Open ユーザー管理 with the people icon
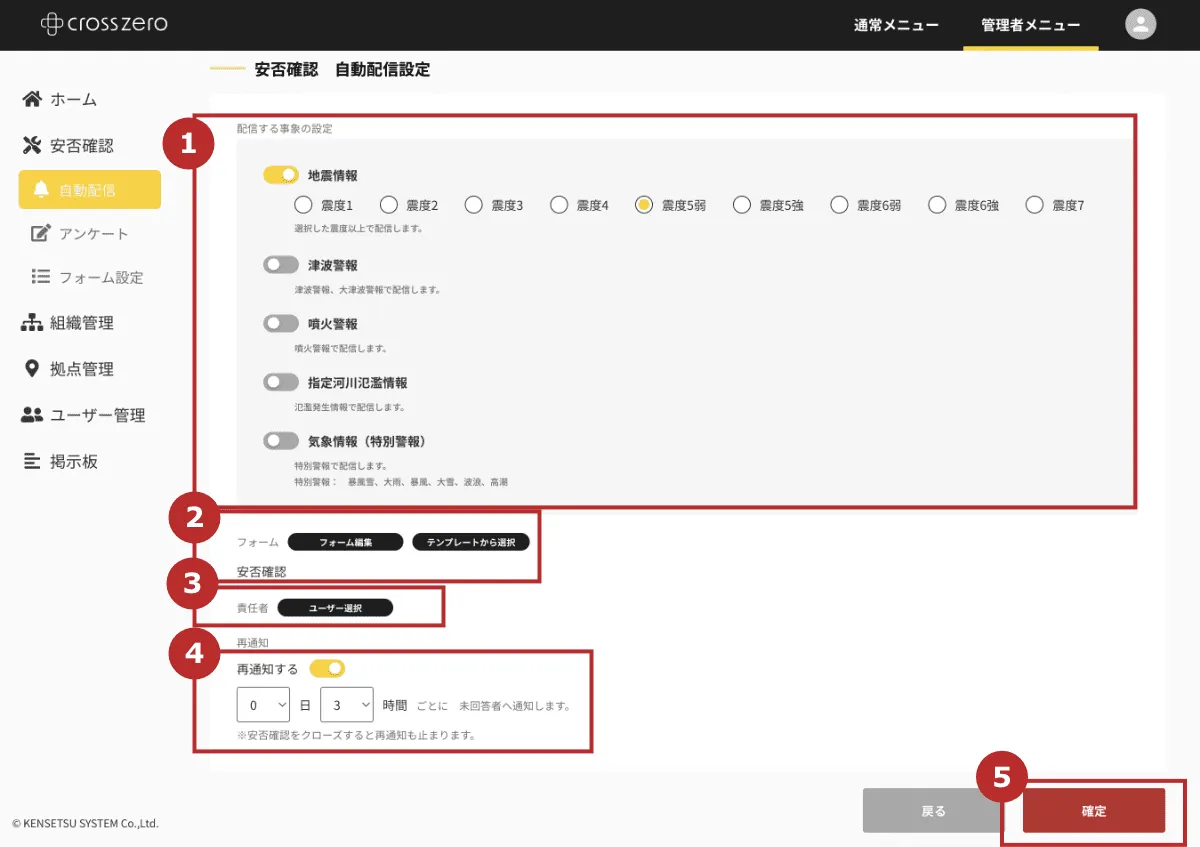The height and width of the screenshot is (847, 1200). [x=33, y=414]
